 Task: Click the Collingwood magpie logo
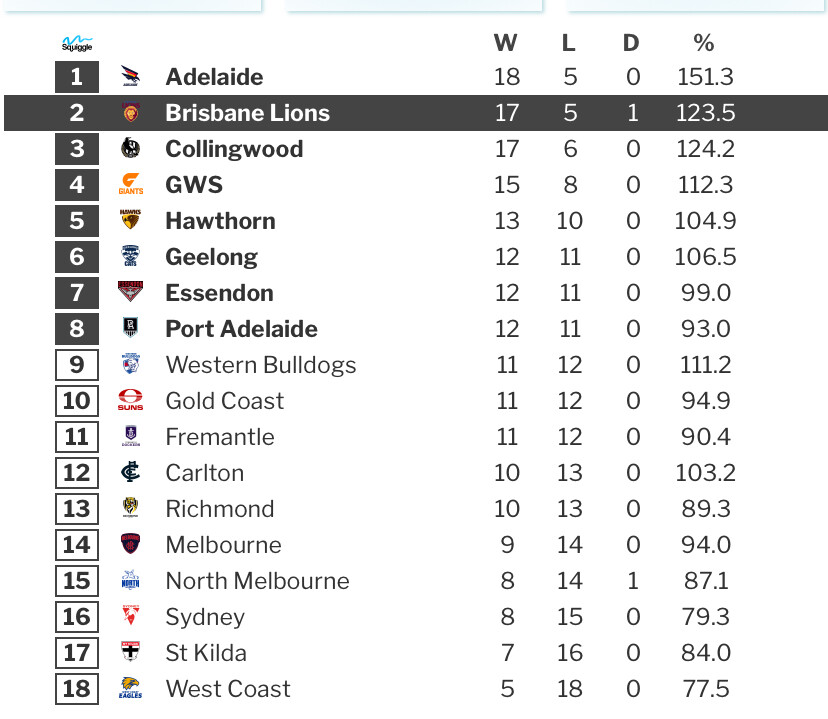coord(130,148)
